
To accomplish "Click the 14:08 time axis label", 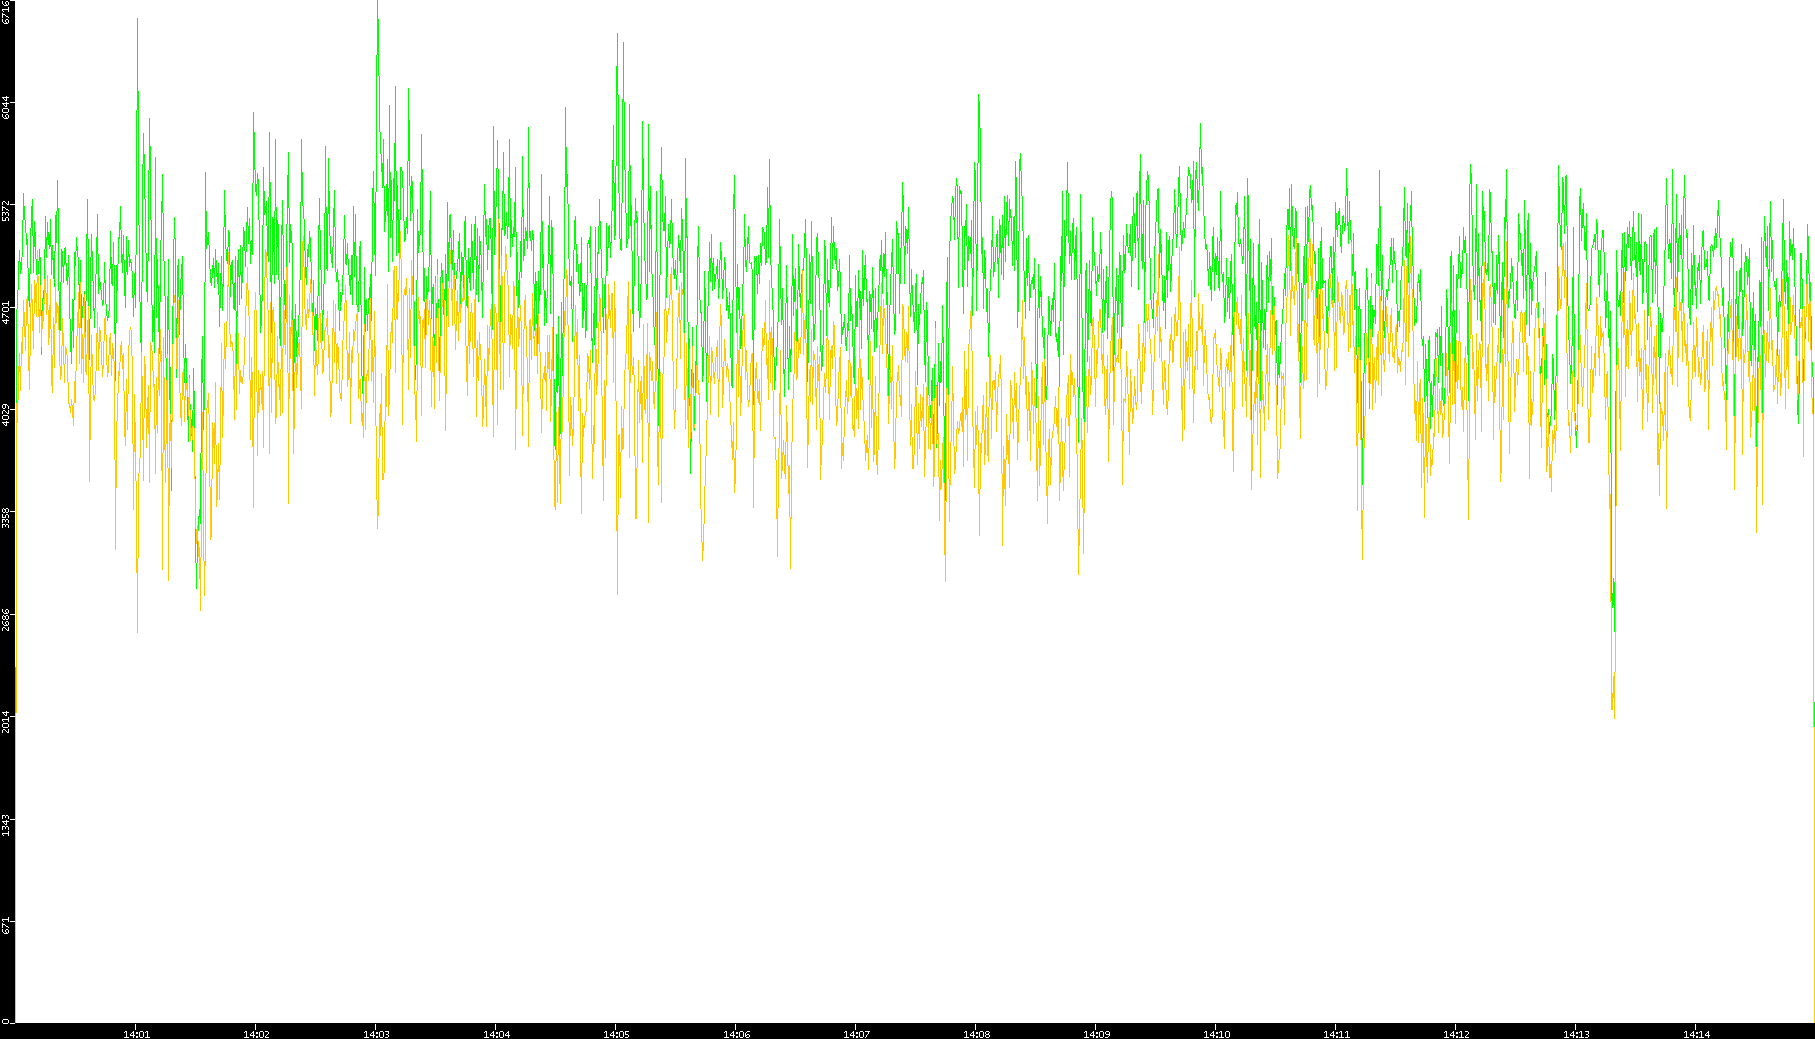I will 976,1034.
